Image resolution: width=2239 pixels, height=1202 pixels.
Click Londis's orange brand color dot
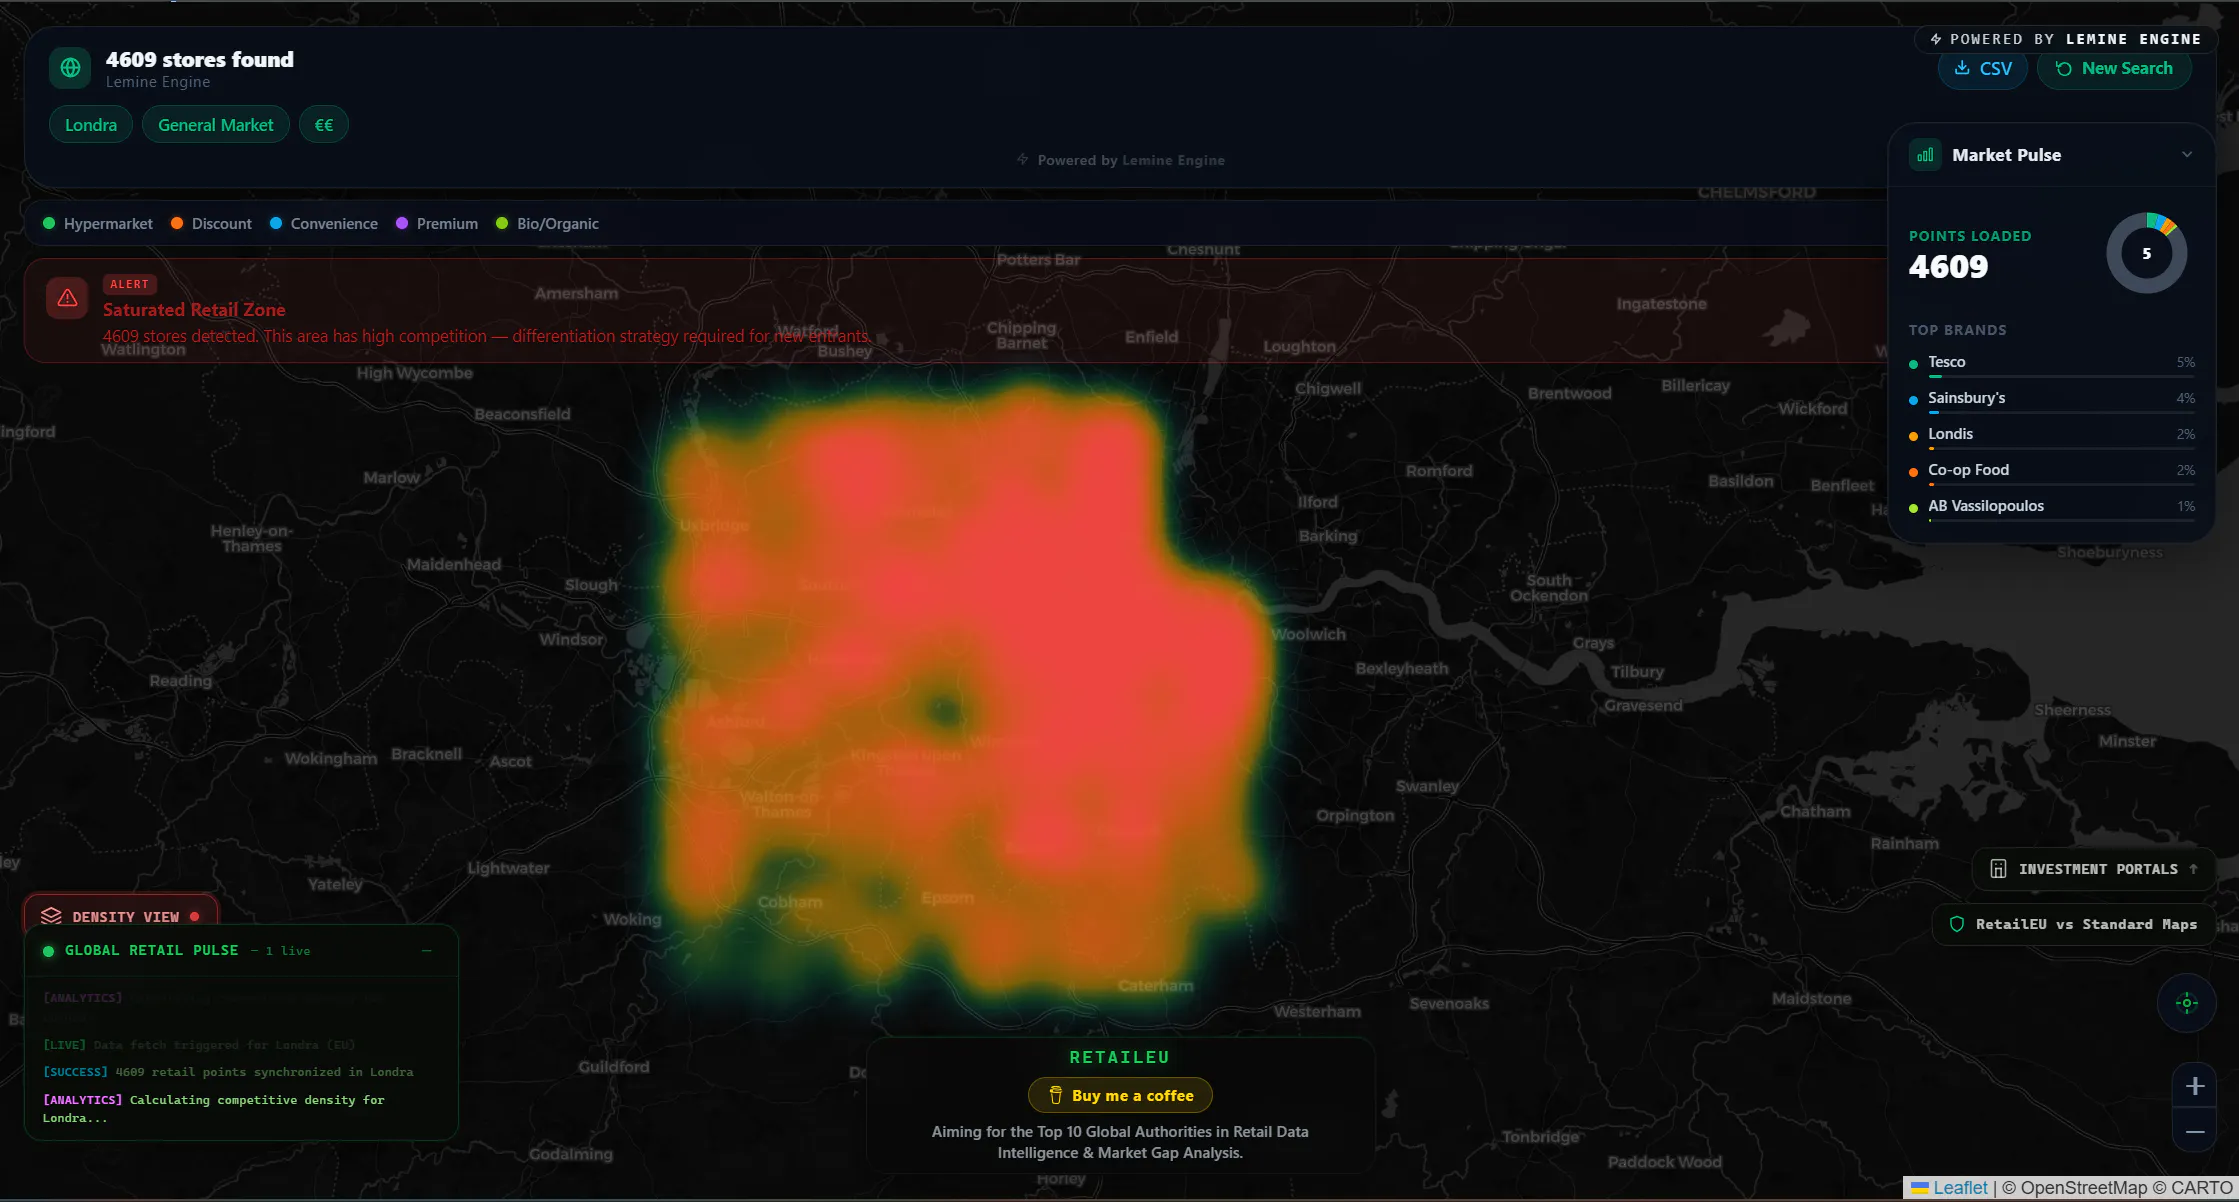tap(1914, 436)
